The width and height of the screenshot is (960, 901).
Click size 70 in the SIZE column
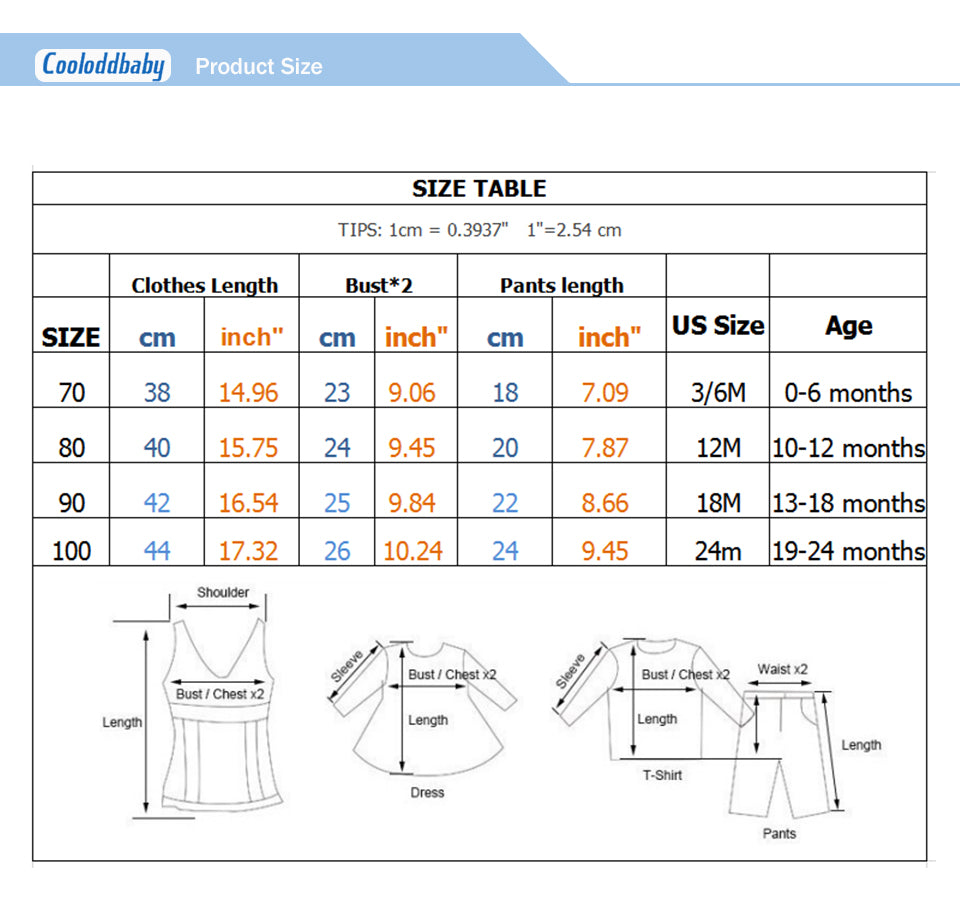point(72,393)
